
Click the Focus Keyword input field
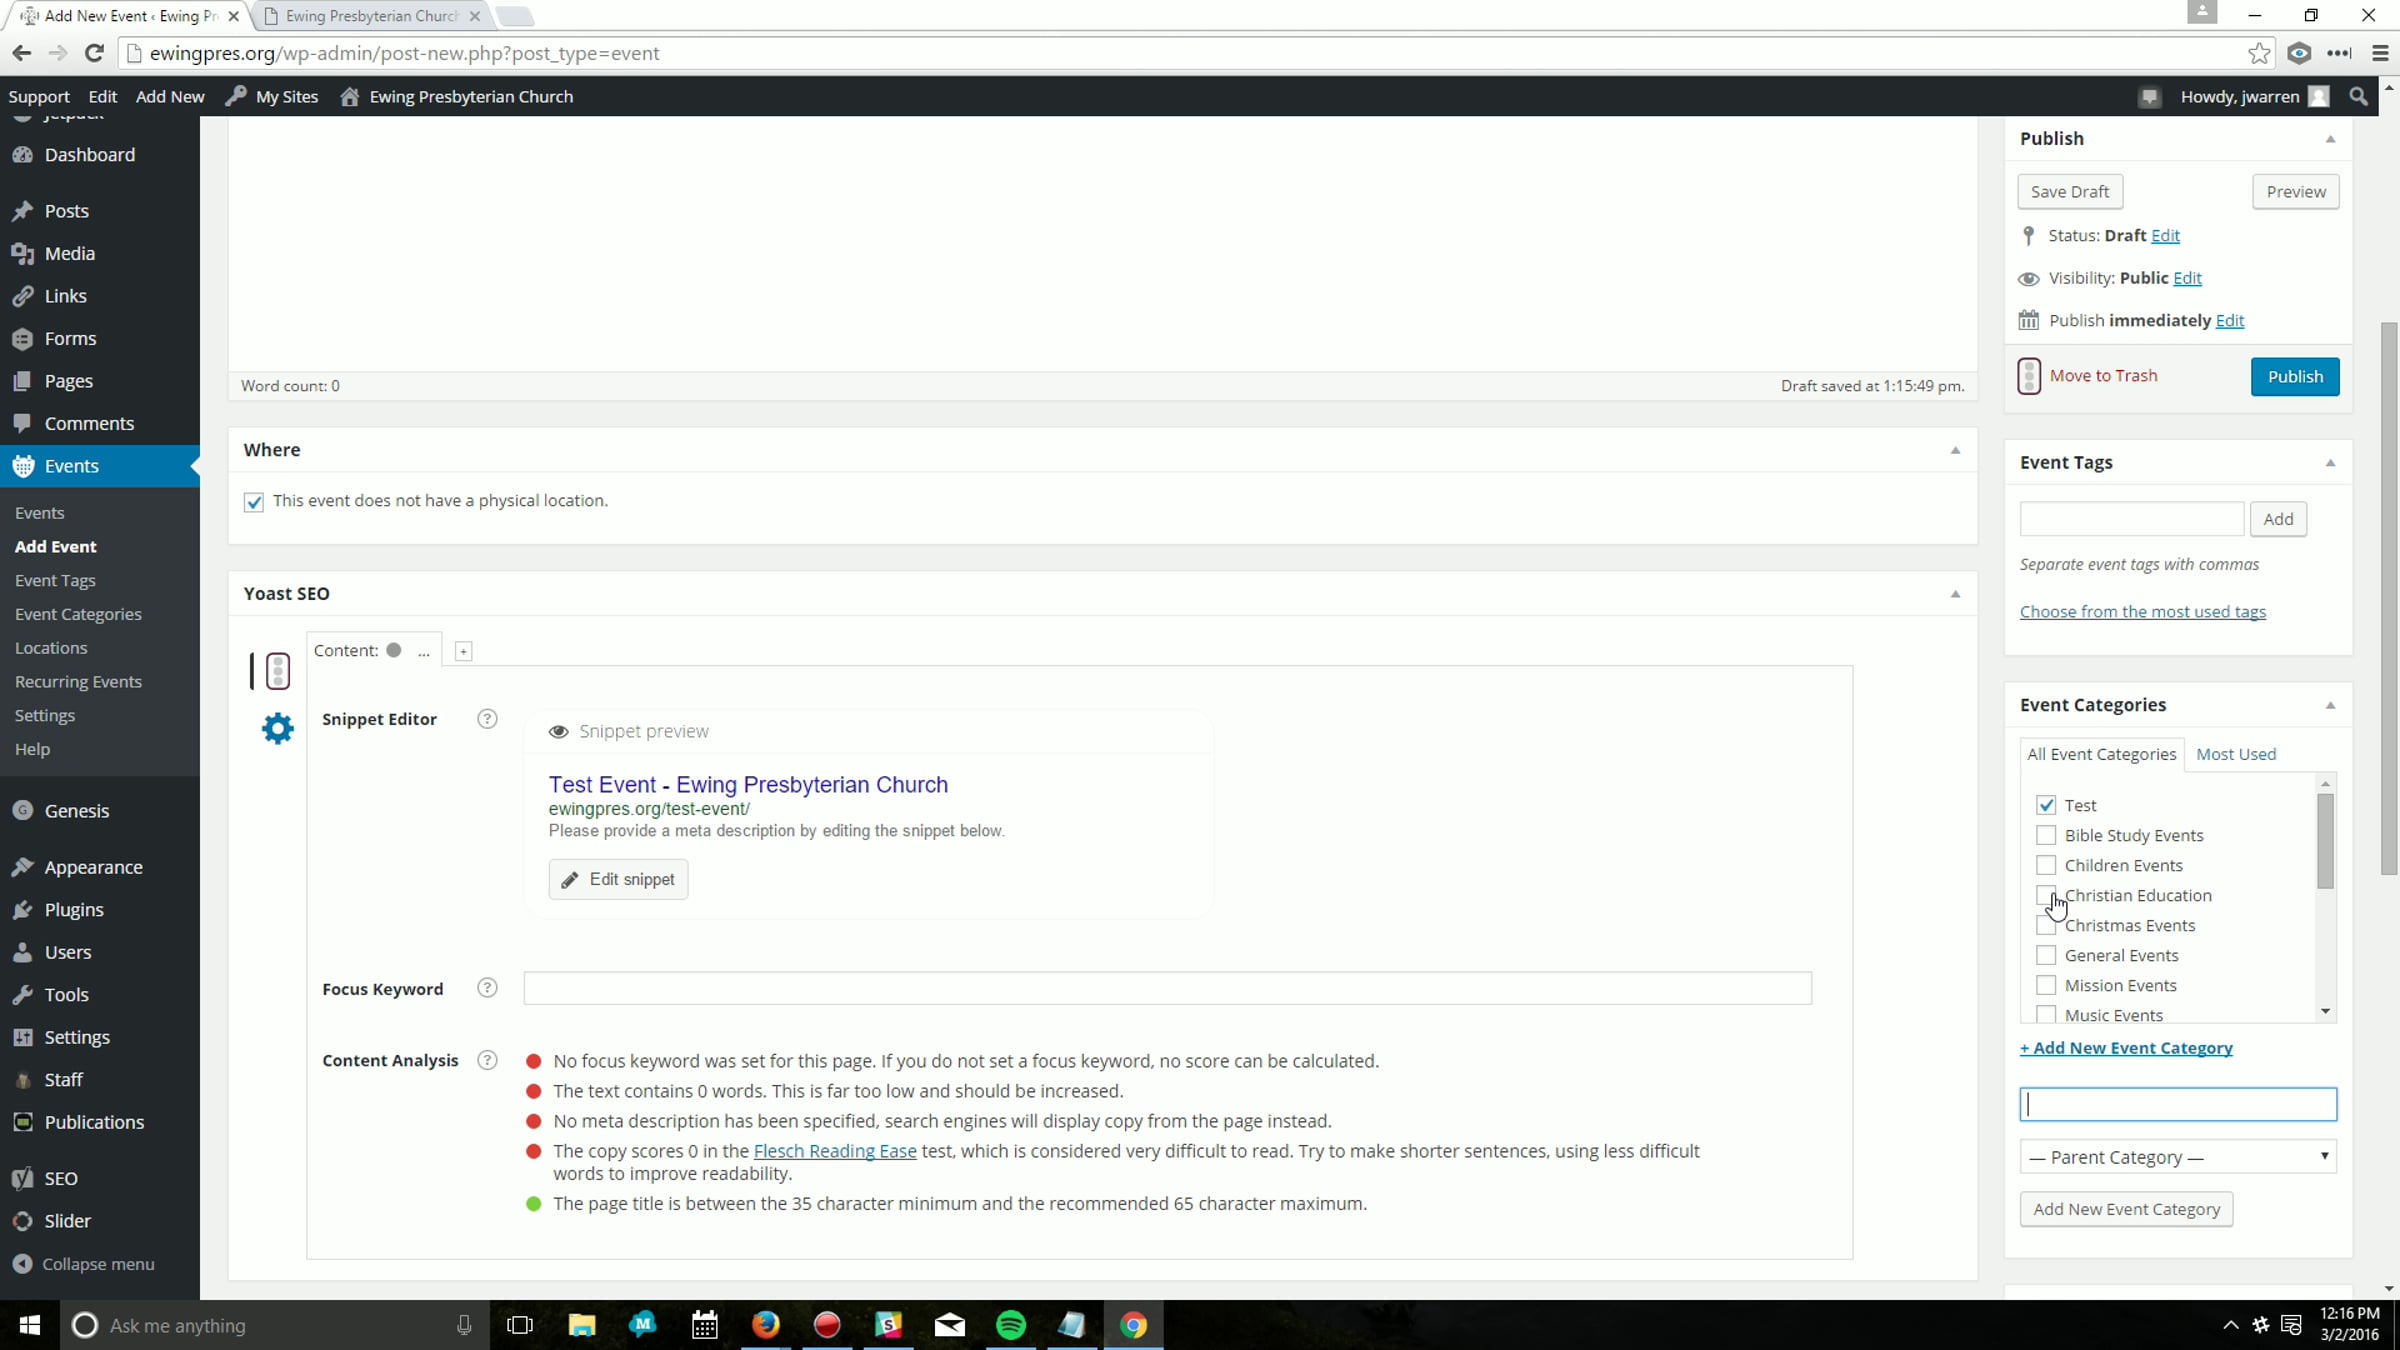tap(1166, 988)
